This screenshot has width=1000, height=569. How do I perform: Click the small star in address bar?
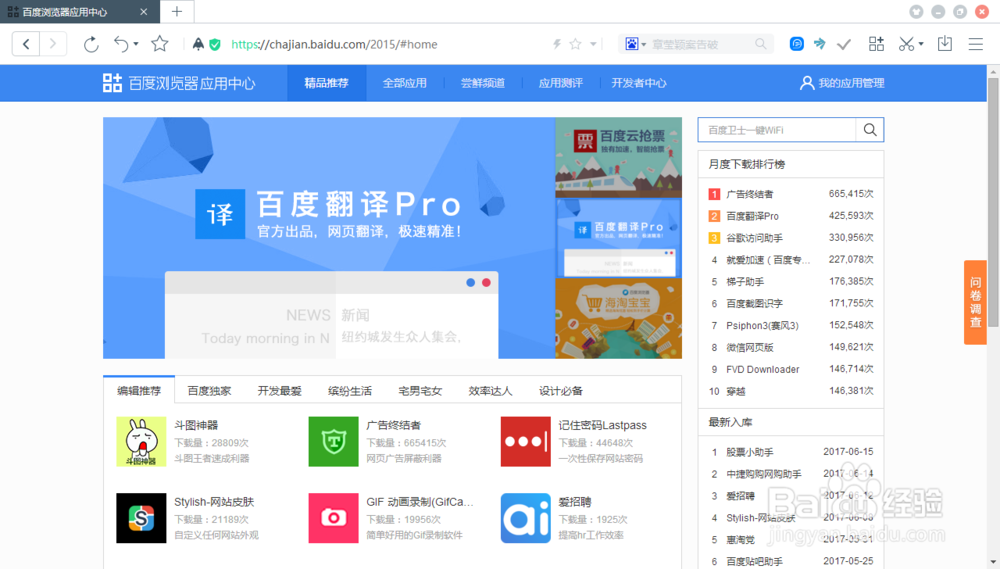pyautogui.click(x=575, y=44)
